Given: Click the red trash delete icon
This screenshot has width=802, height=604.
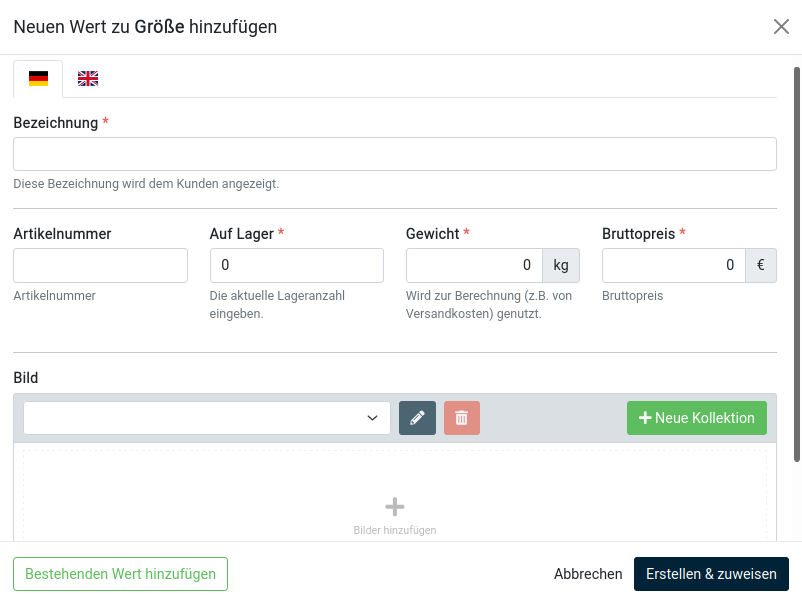Looking at the screenshot, I should pos(461,418).
